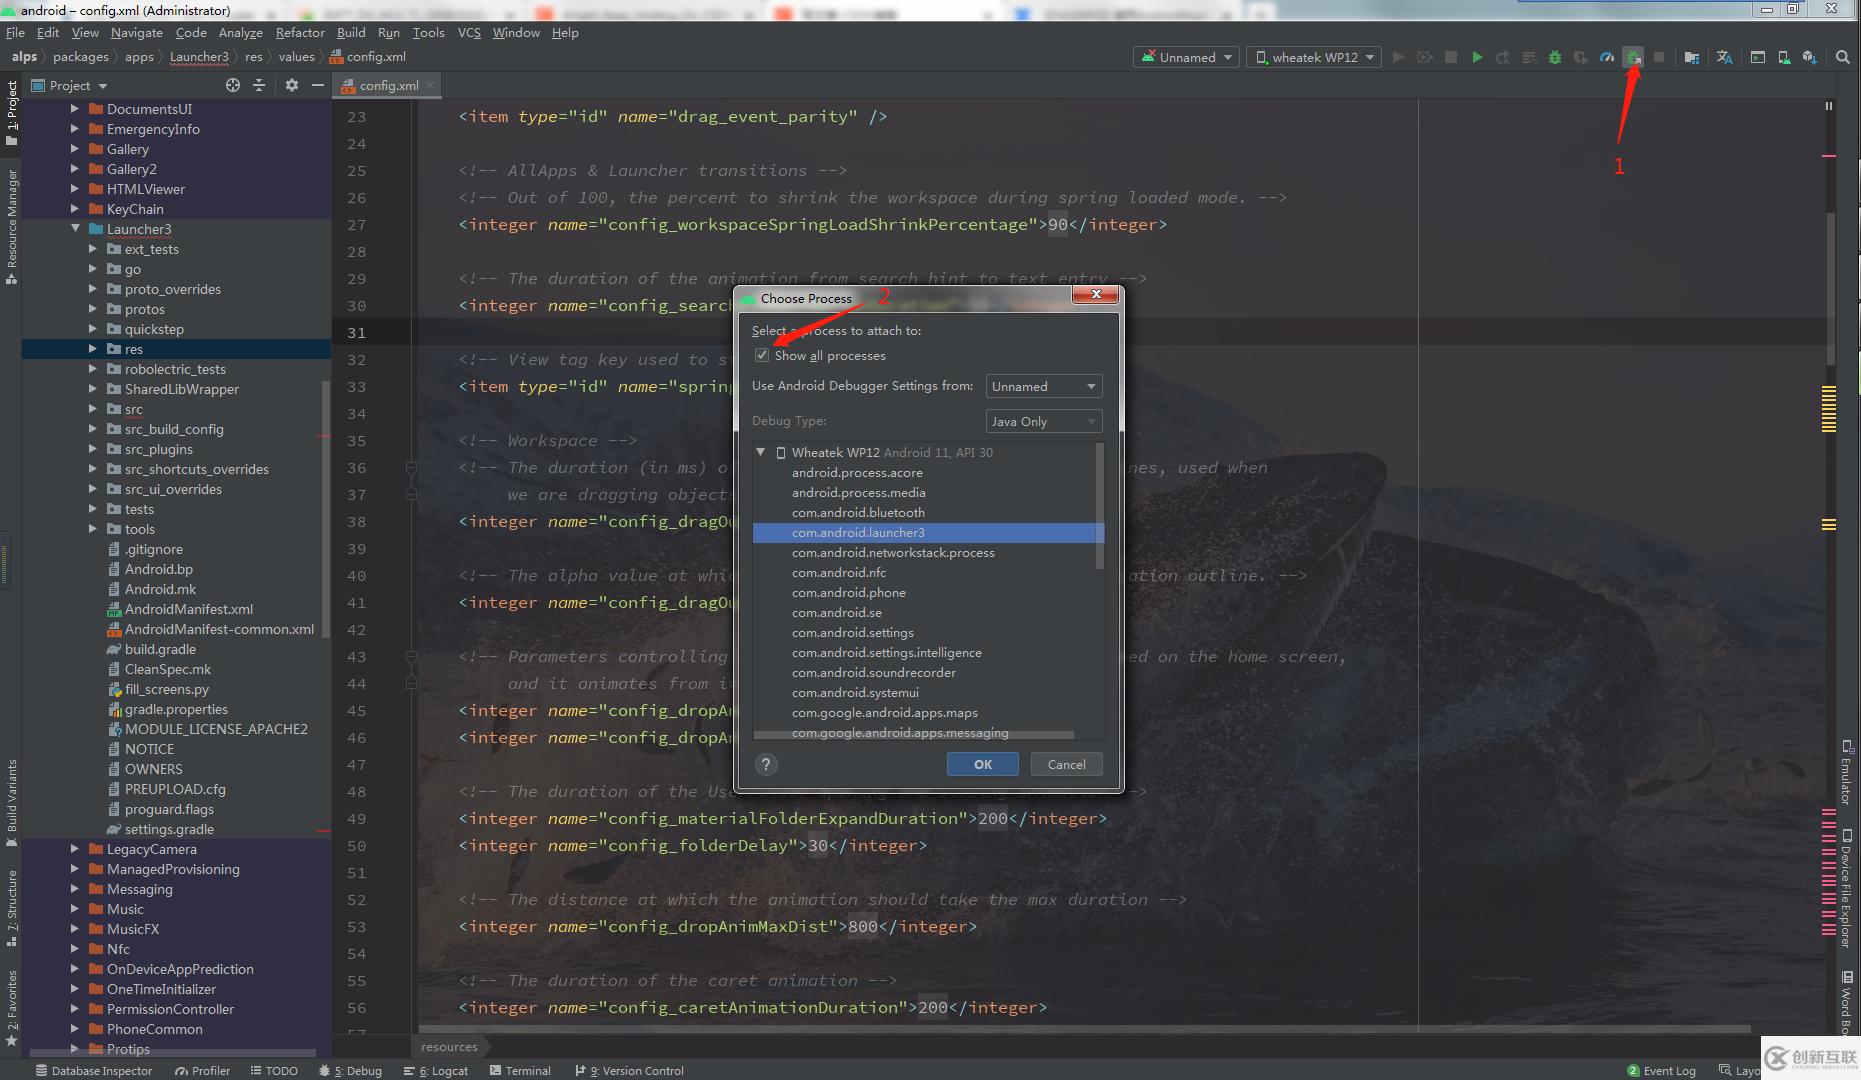Open the wheatek WP12 device dropdown

click(1315, 58)
